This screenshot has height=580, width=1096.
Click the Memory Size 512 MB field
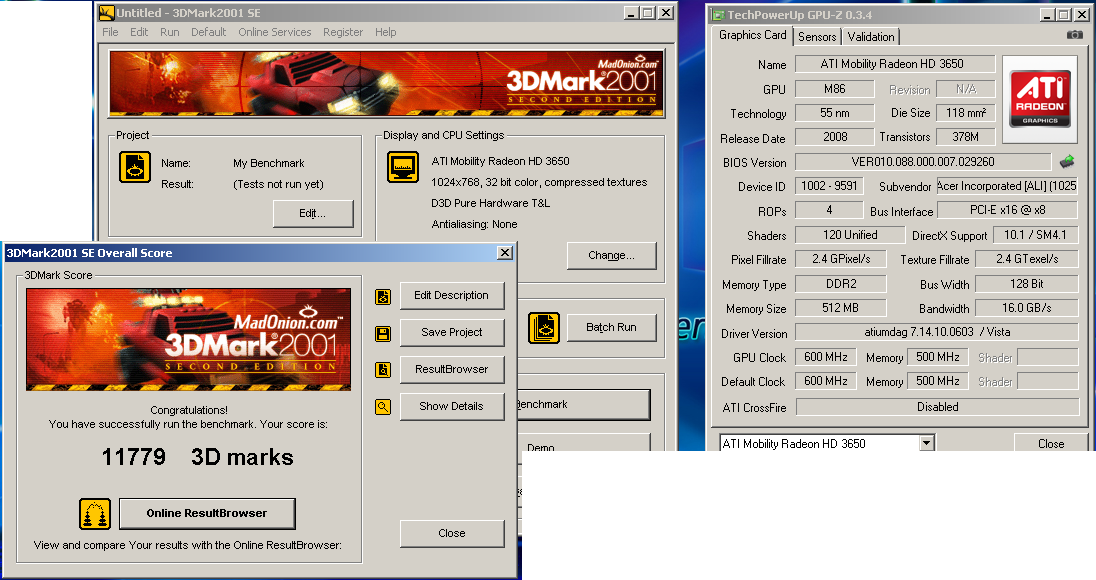[x=841, y=308]
